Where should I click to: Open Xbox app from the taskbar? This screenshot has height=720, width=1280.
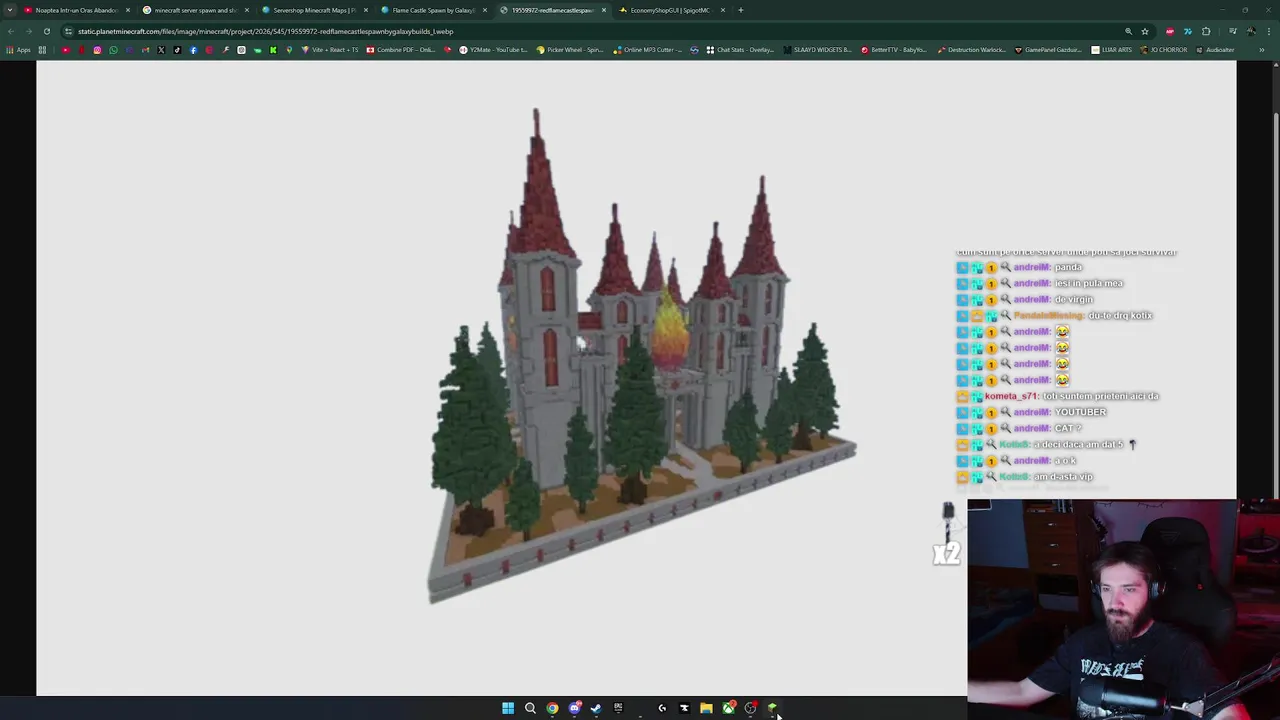point(729,708)
